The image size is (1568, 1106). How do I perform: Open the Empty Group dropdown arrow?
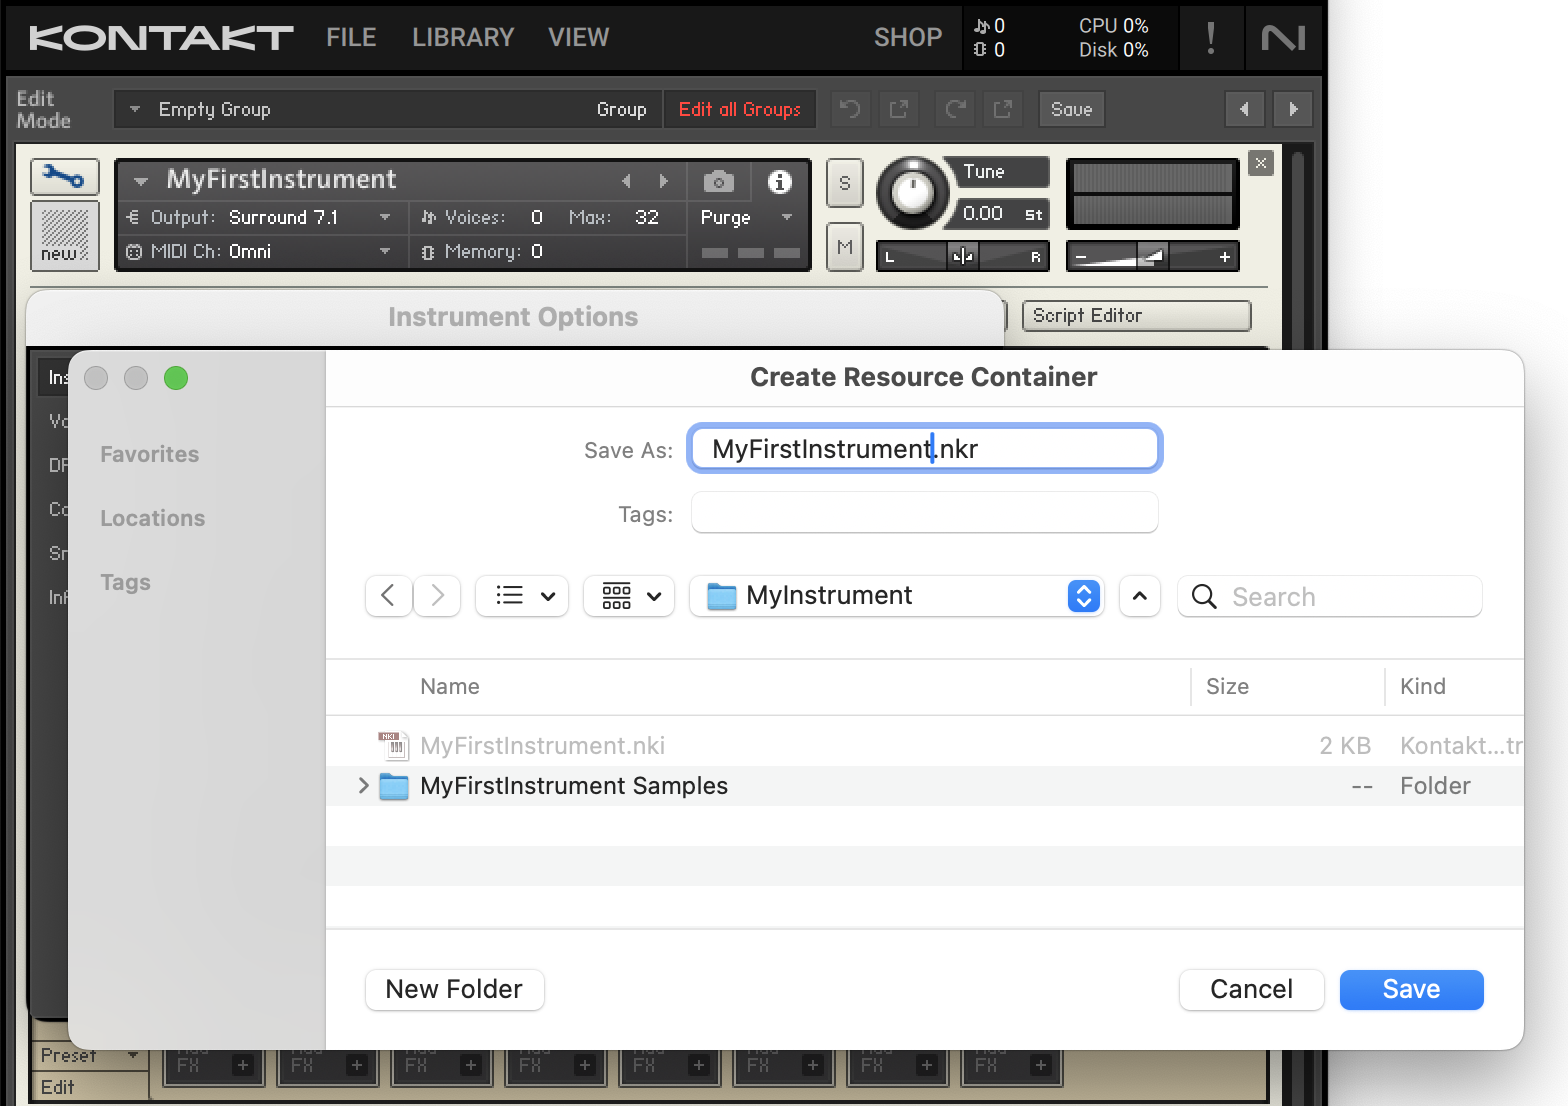135,109
